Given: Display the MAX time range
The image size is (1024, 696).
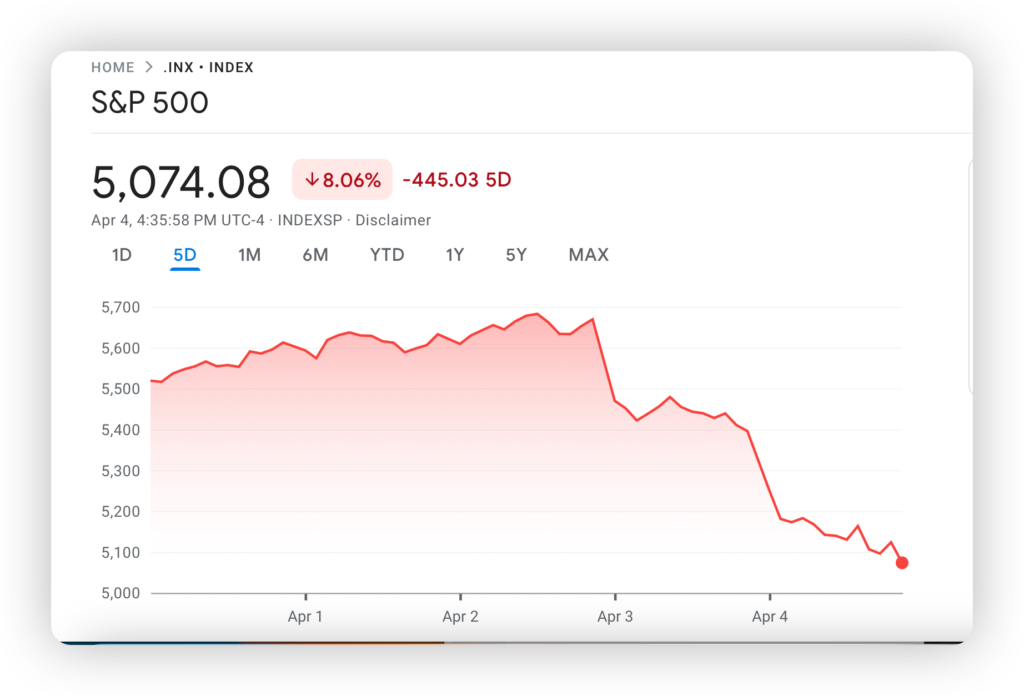Looking at the screenshot, I should 588,255.
